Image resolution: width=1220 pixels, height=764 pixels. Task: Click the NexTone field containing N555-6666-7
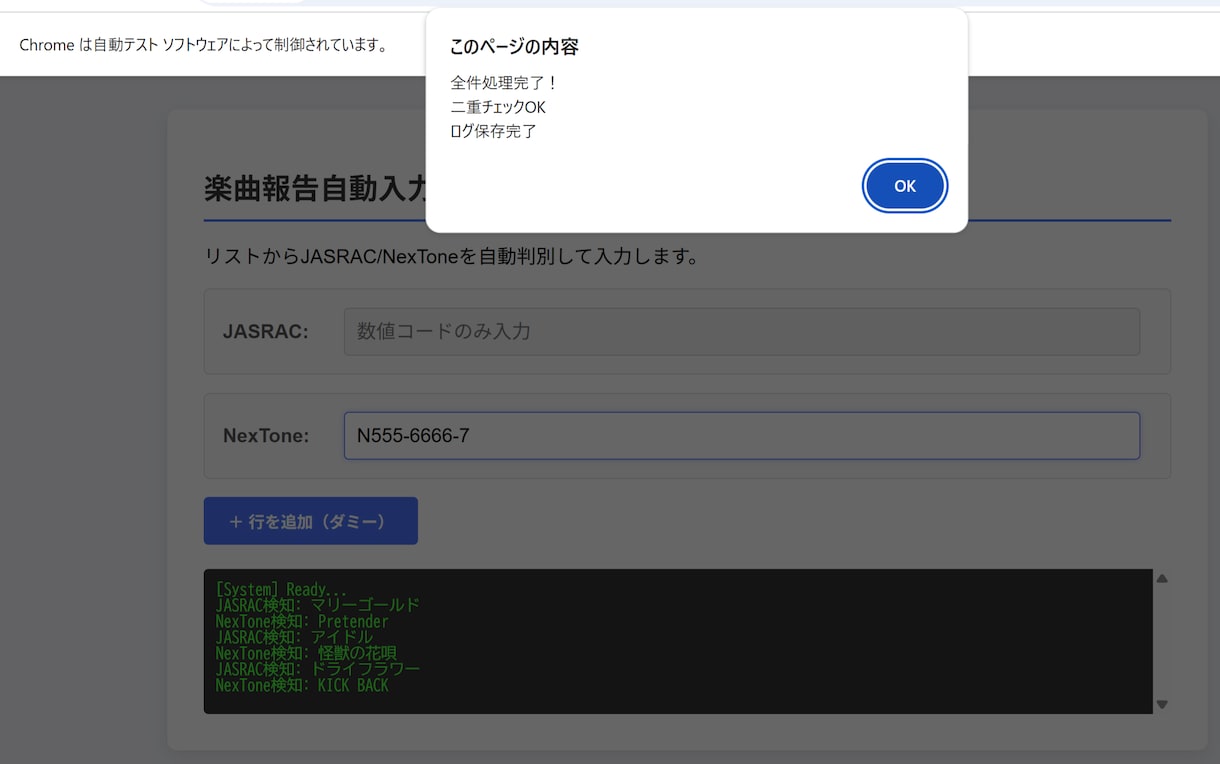[742, 436]
